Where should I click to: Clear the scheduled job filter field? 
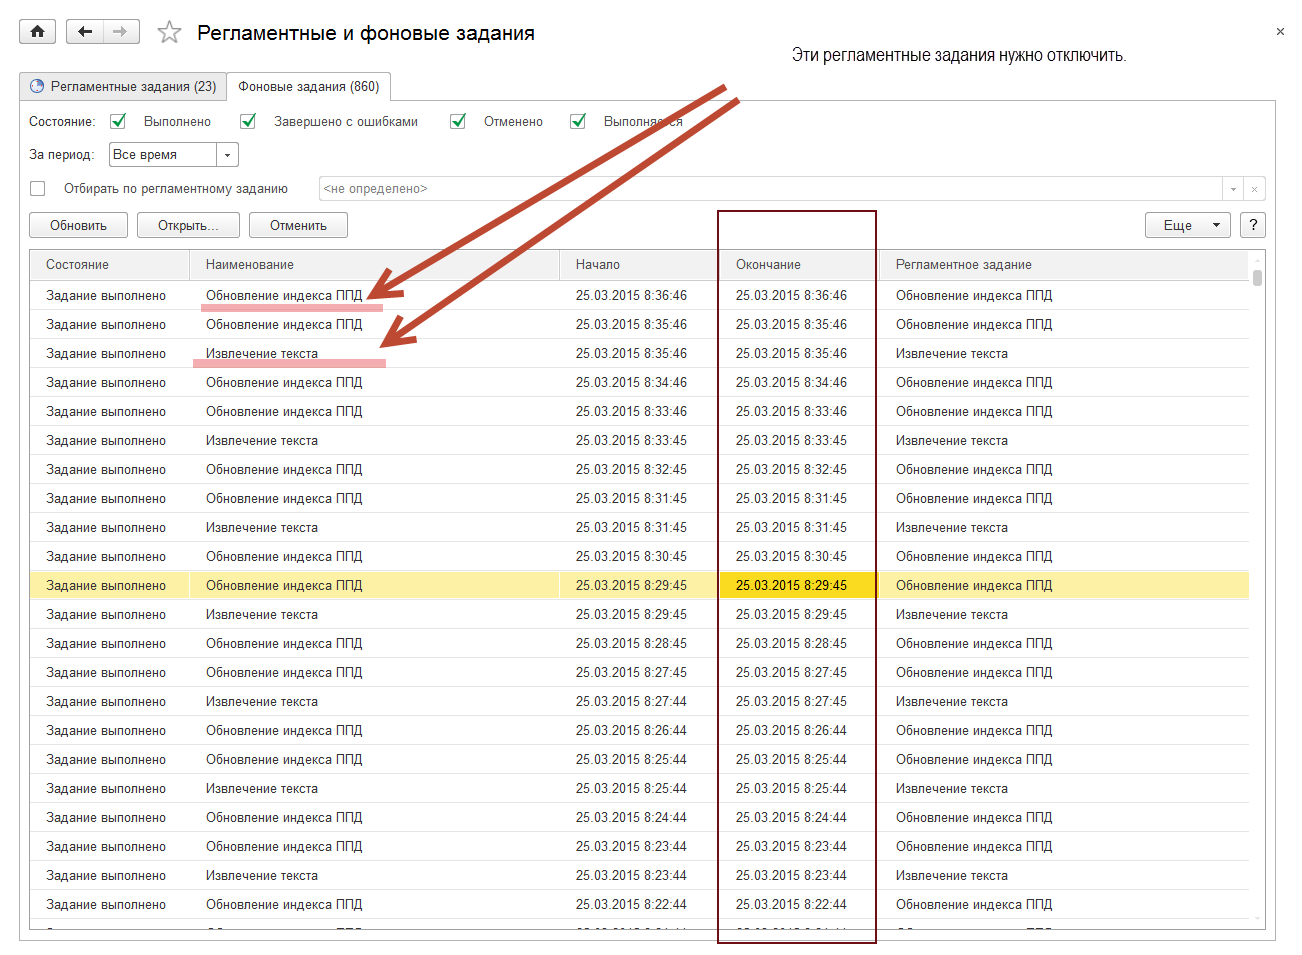[x=1254, y=189]
